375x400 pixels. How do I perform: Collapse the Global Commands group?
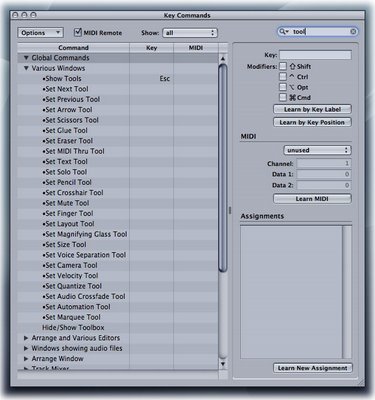pyautogui.click(x=26, y=58)
